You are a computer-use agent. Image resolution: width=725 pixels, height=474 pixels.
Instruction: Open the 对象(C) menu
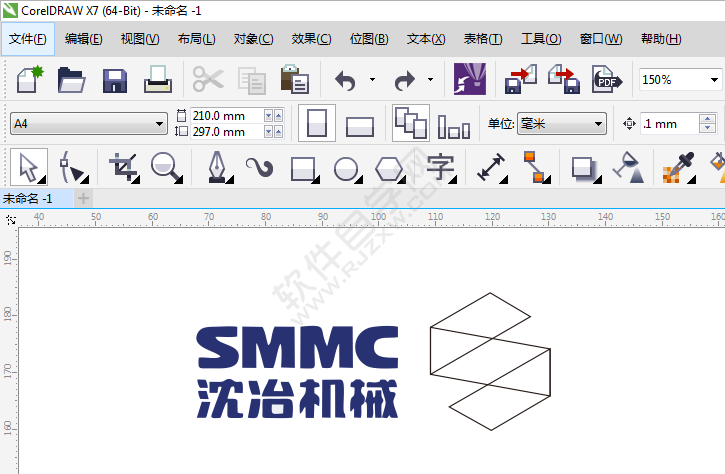(x=253, y=39)
